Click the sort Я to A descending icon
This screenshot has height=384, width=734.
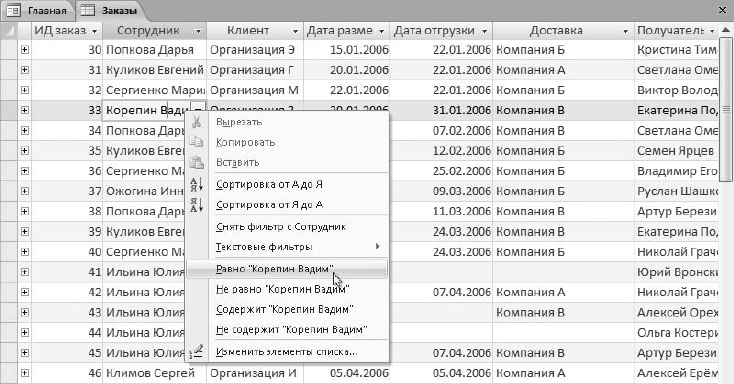(197, 205)
